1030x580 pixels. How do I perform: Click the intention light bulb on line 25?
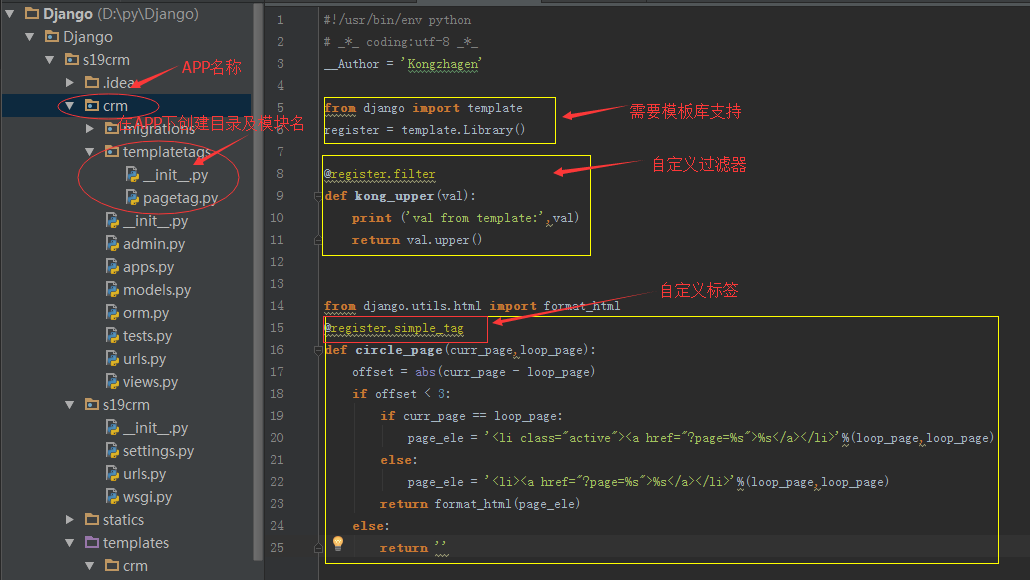(x=338, y=543)
